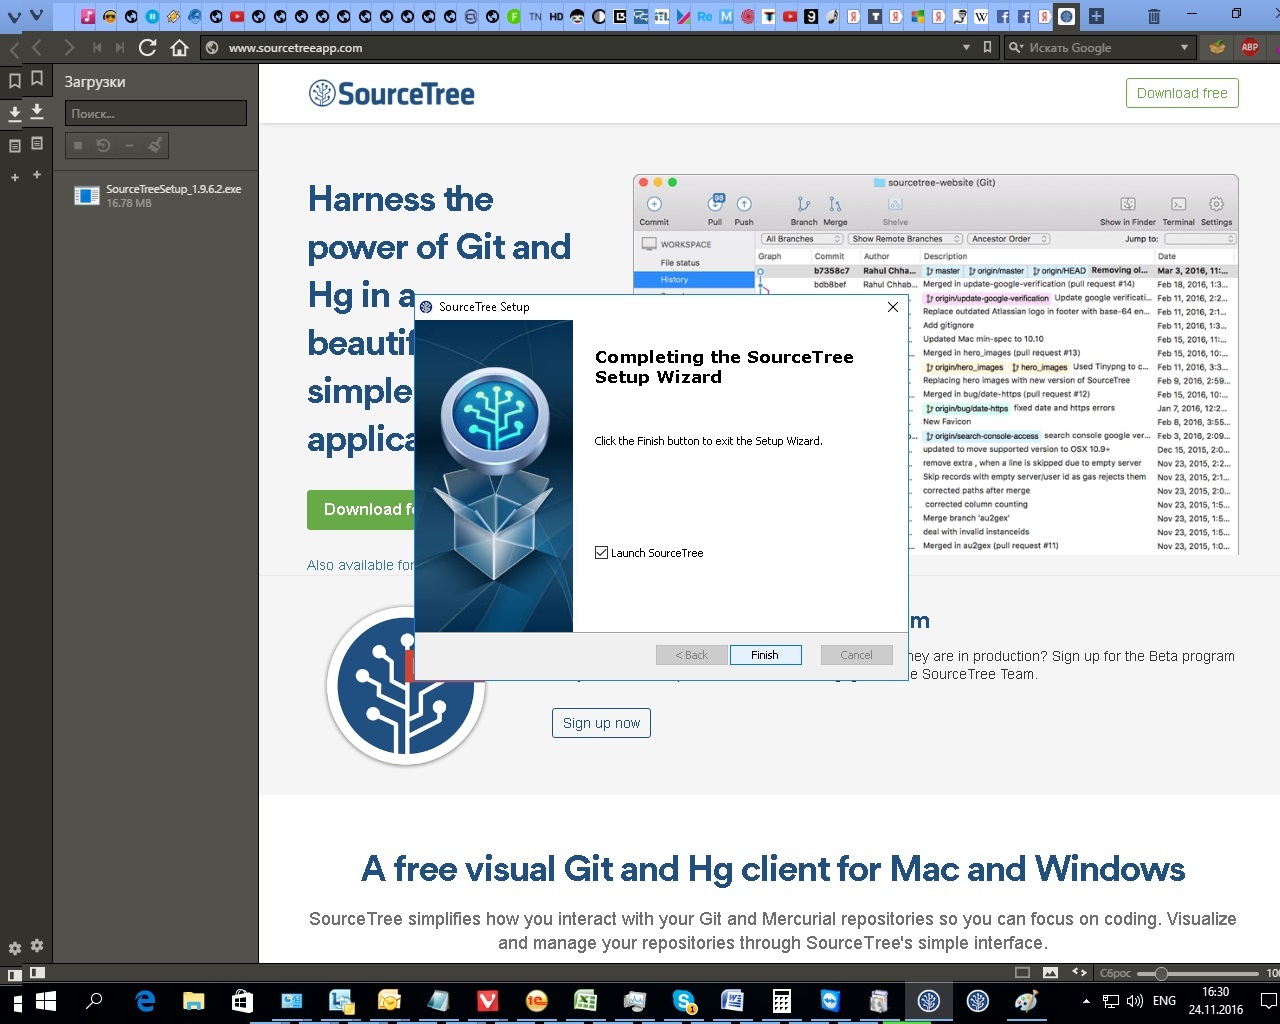Open the Jump to dropdown in website screenshot

pos(1200,239)
